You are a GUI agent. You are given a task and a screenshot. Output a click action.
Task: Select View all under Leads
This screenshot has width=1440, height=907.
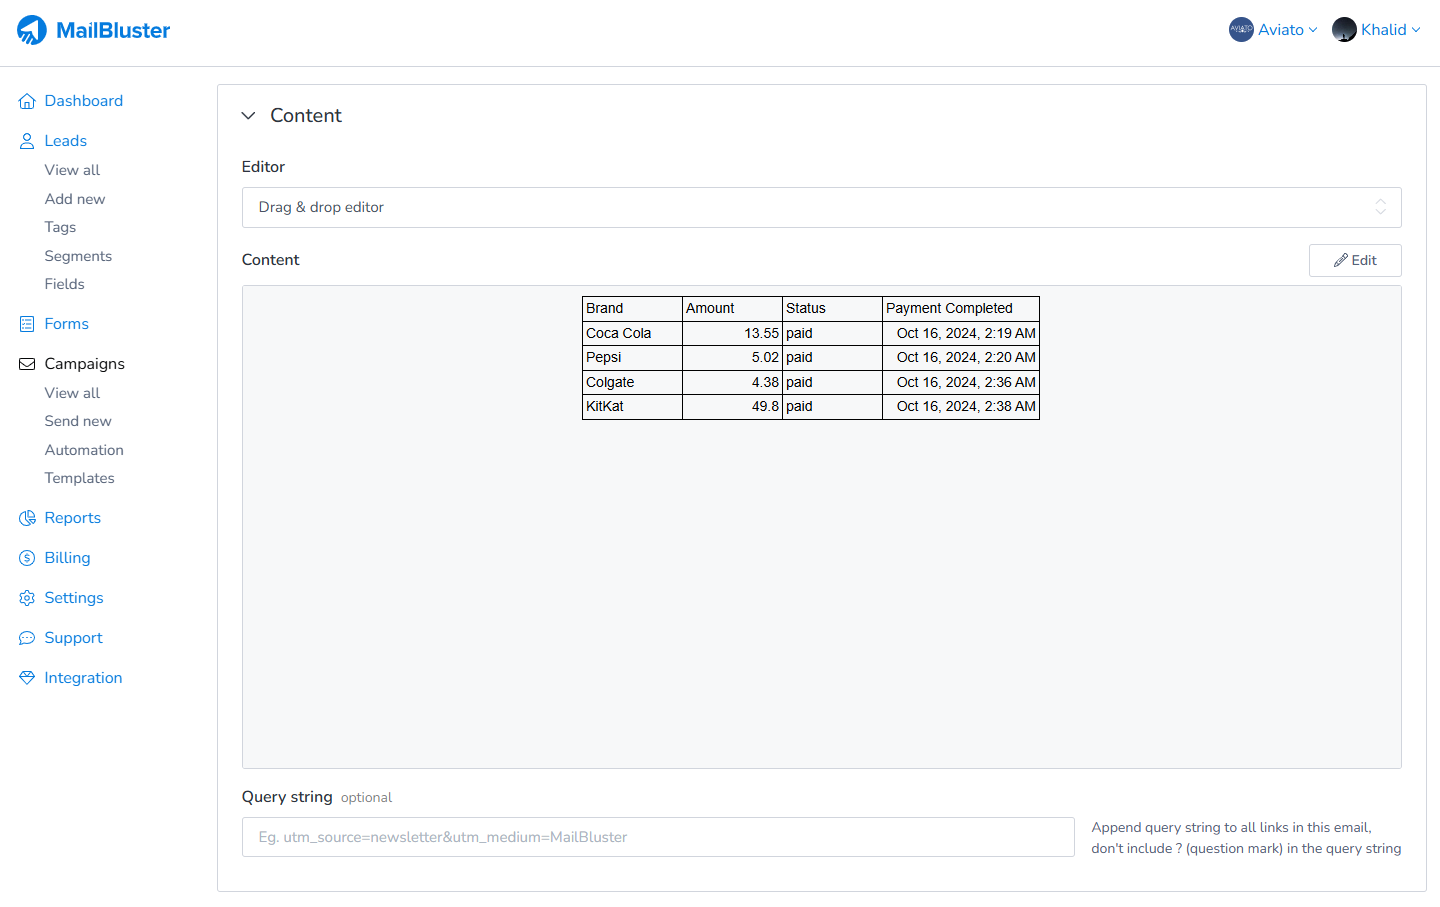[x=71, y=169]
